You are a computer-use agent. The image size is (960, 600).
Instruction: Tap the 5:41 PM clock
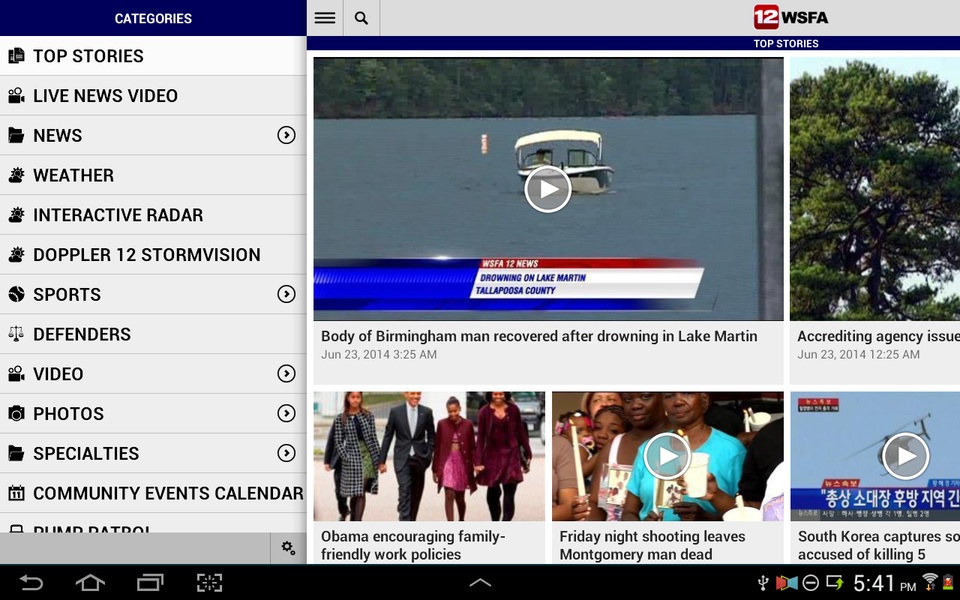coord(885,583)
